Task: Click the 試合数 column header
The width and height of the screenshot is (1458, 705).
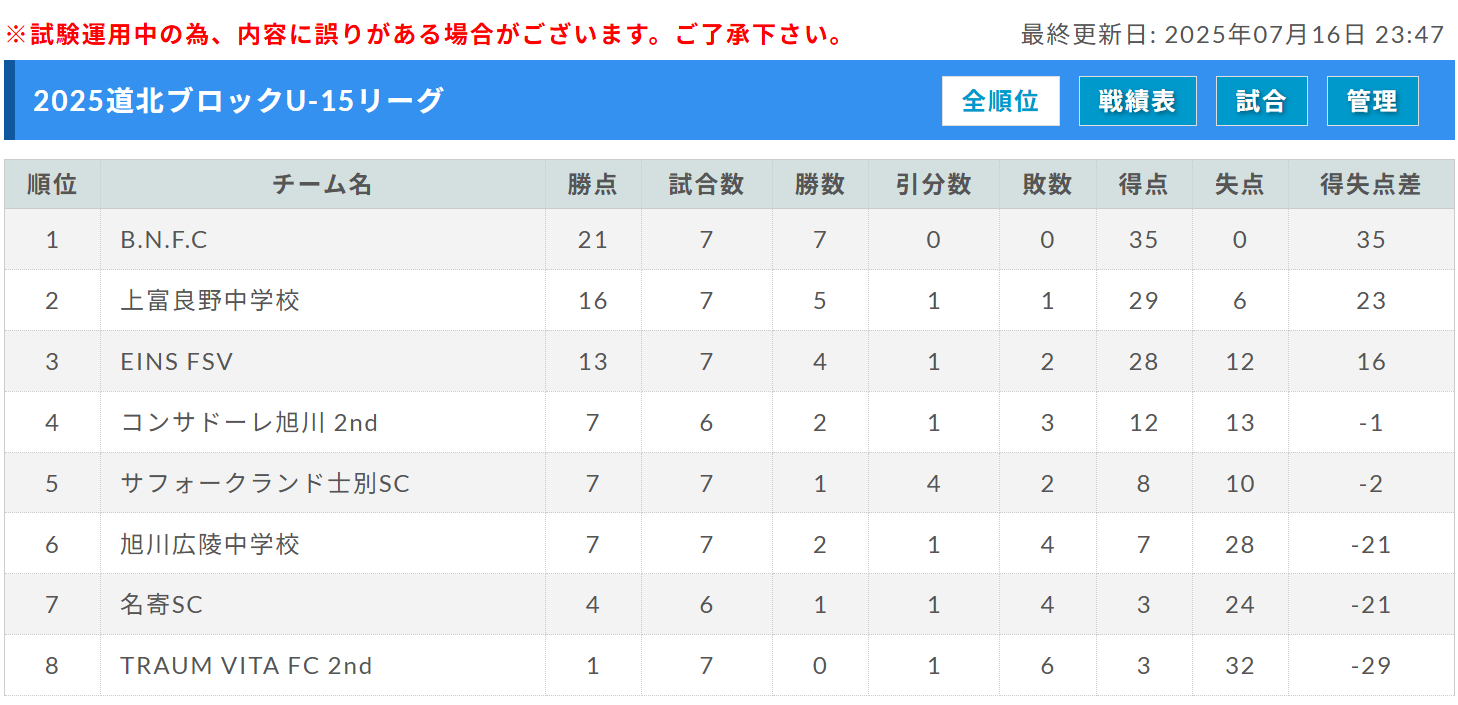Action: [707, 184]
